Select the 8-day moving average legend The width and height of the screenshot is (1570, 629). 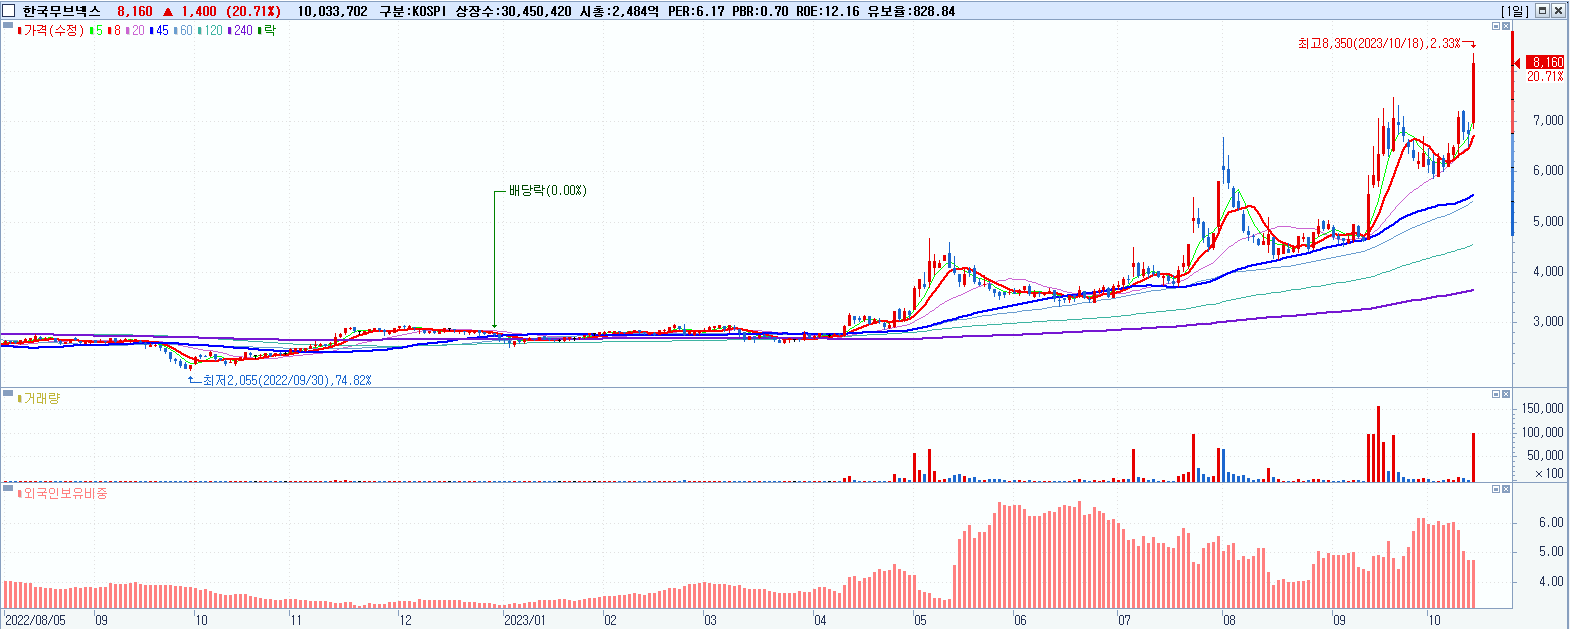click(x=113, y=31)
